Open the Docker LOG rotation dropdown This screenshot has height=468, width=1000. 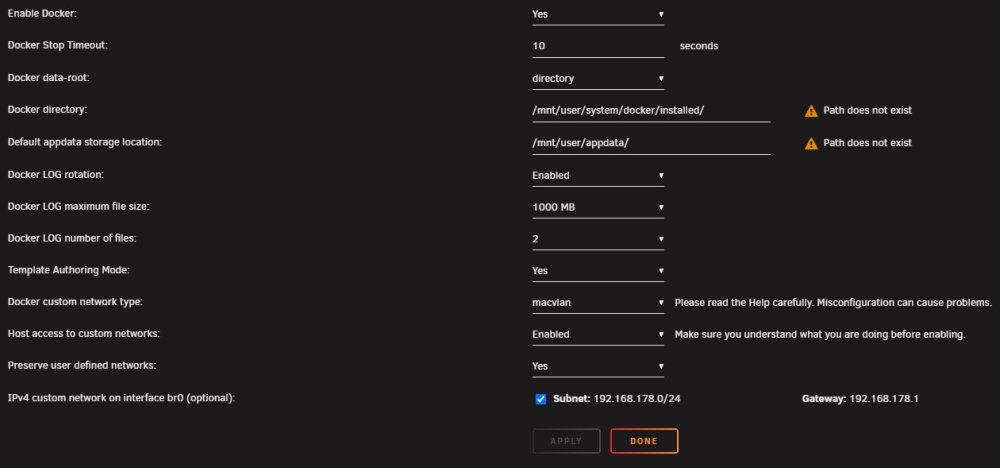pos(598,175)
